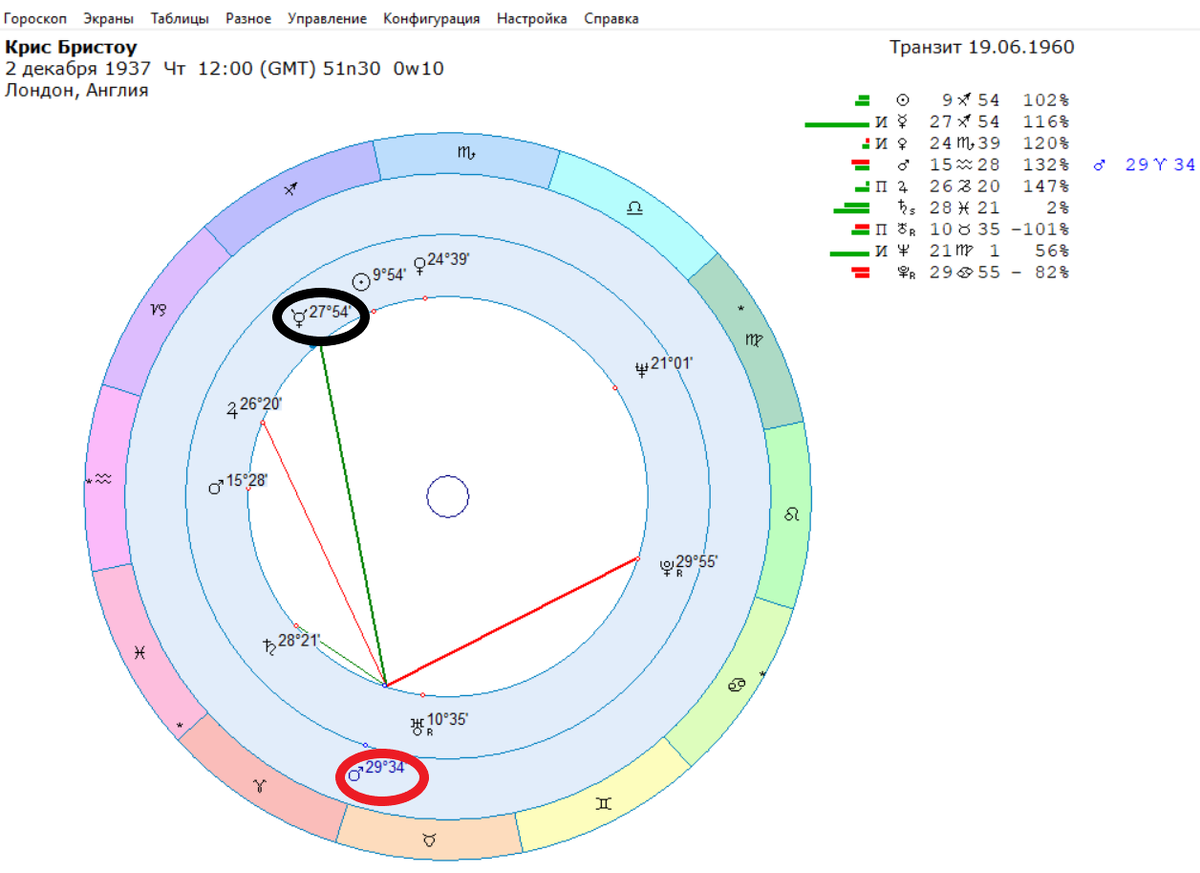
Task: Select the Capricorn sign segment on the zodiac ring
Action: point(160,310)
